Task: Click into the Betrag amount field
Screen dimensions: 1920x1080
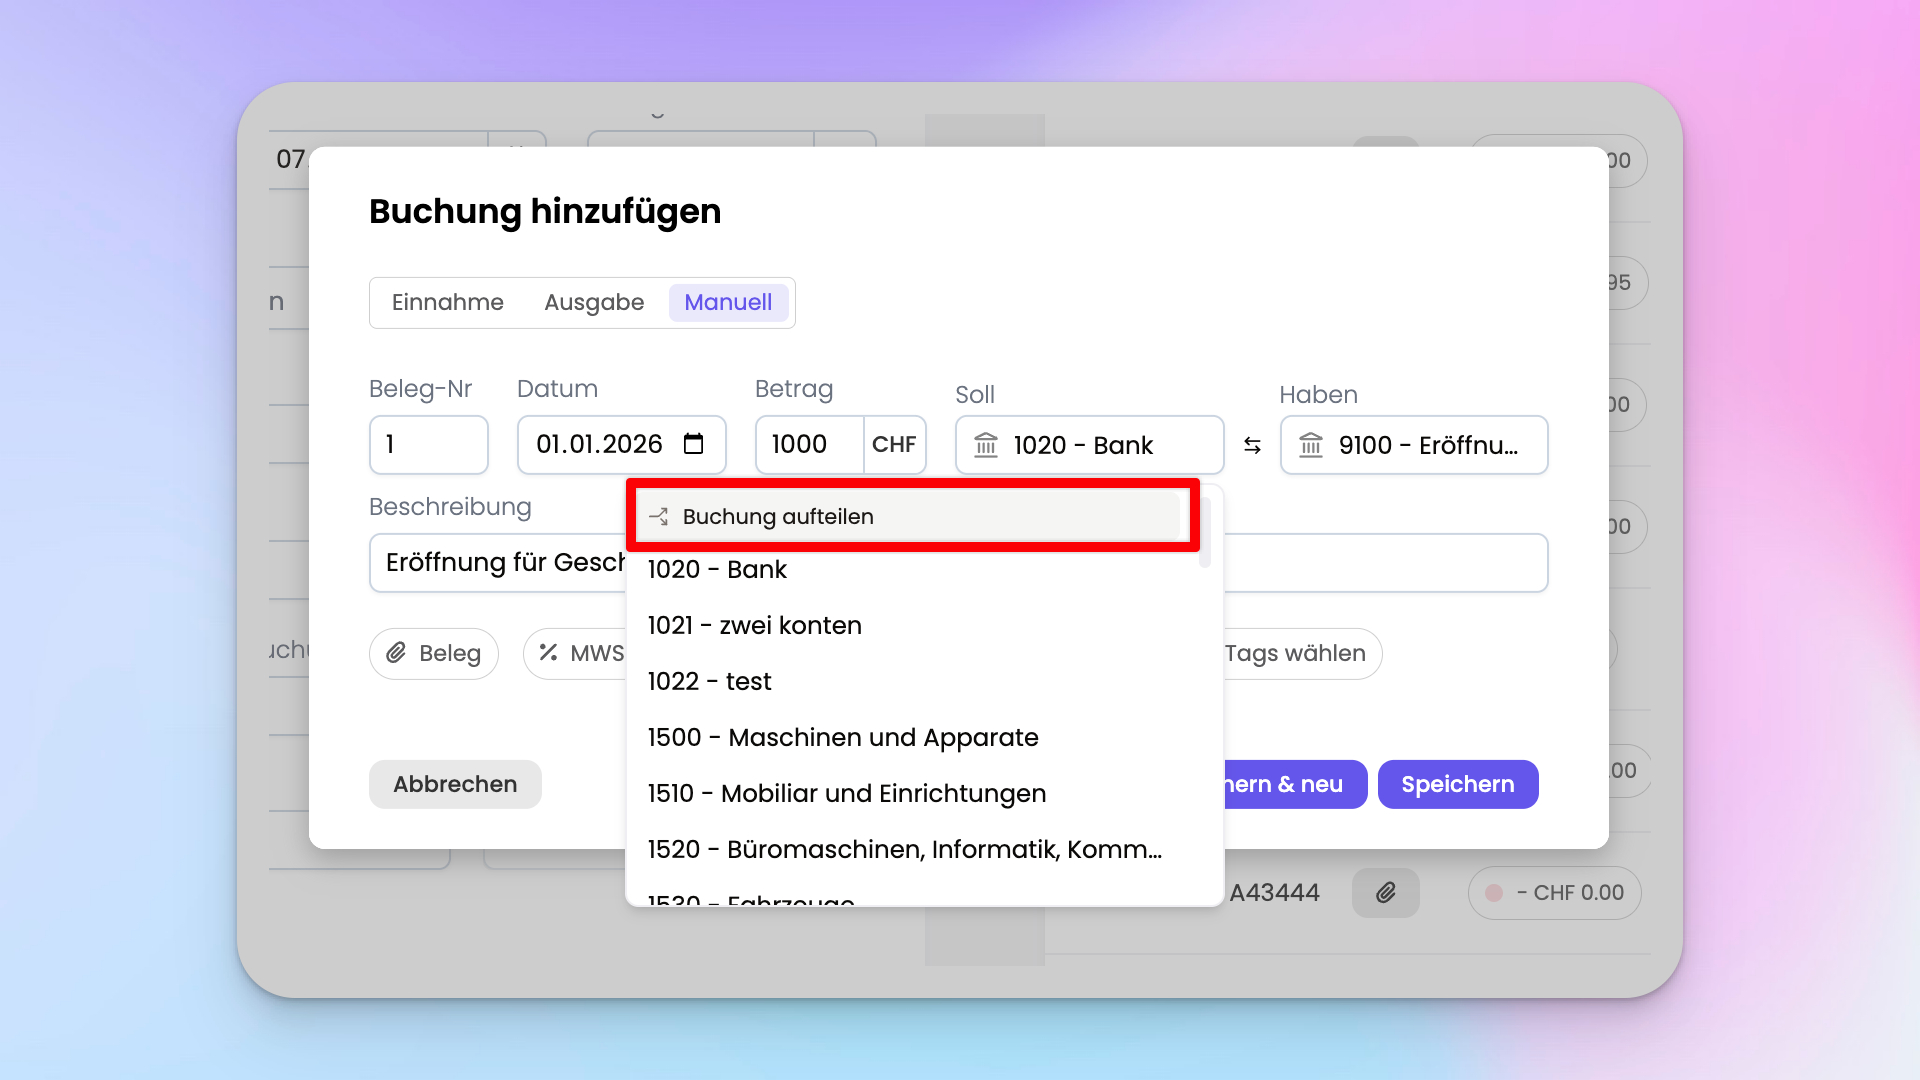Action: [808, 445]
